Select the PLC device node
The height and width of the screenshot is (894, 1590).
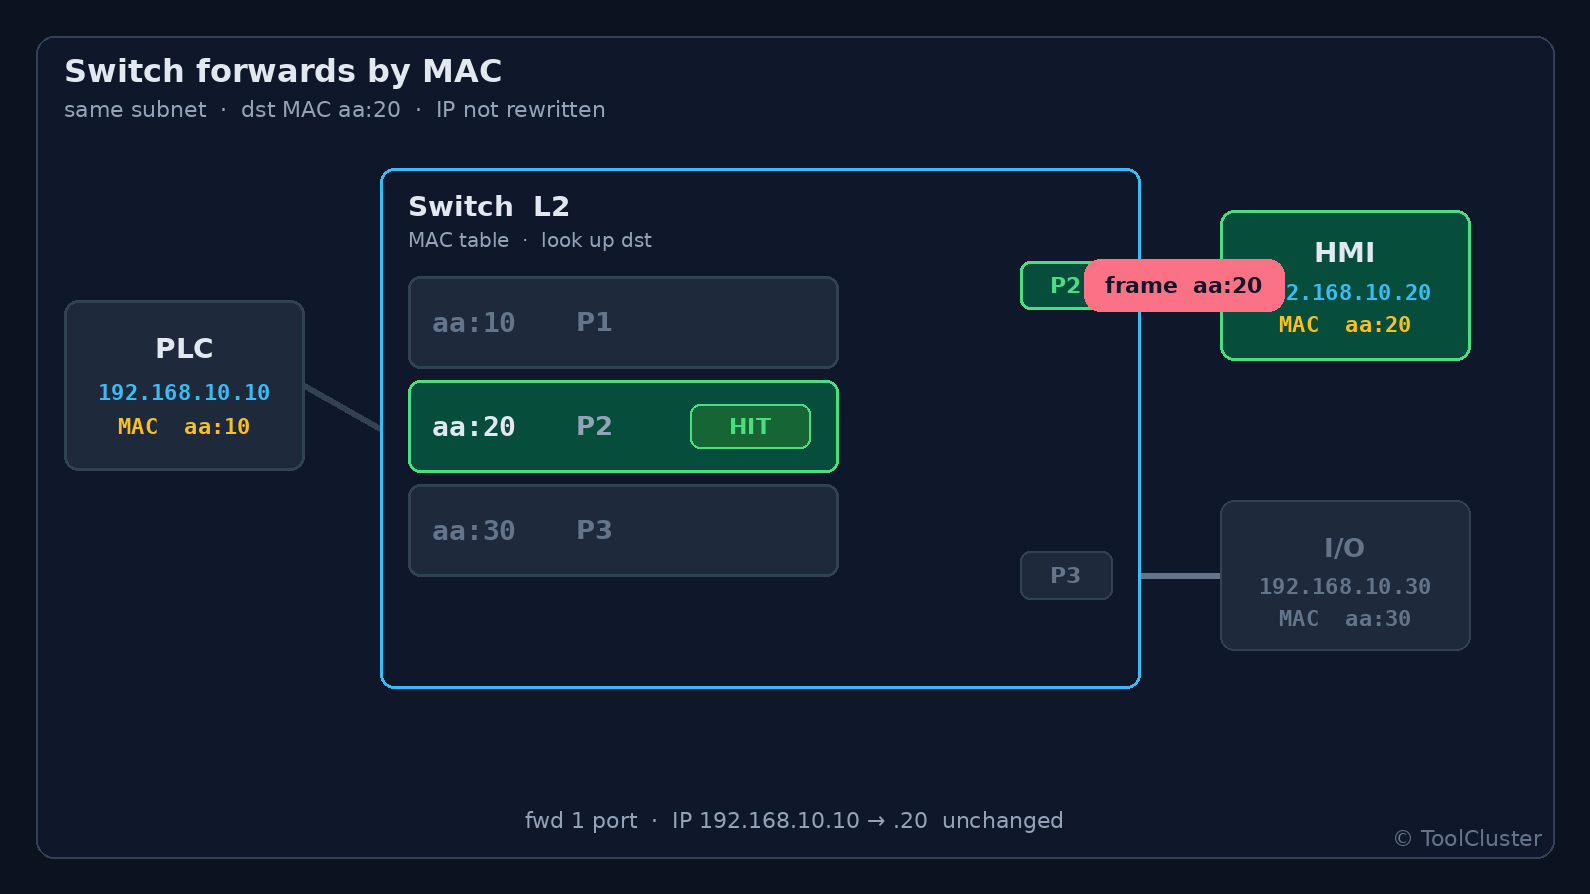[x=184, y=385]
